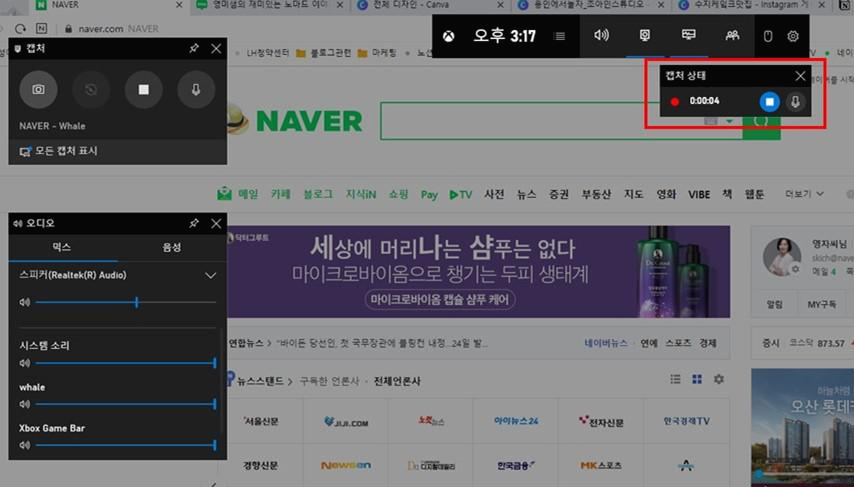Image resolution: width=854 pixels, height=487 pixels.
Task: Open the Maps (지도) menu
Action: [634, 194]
